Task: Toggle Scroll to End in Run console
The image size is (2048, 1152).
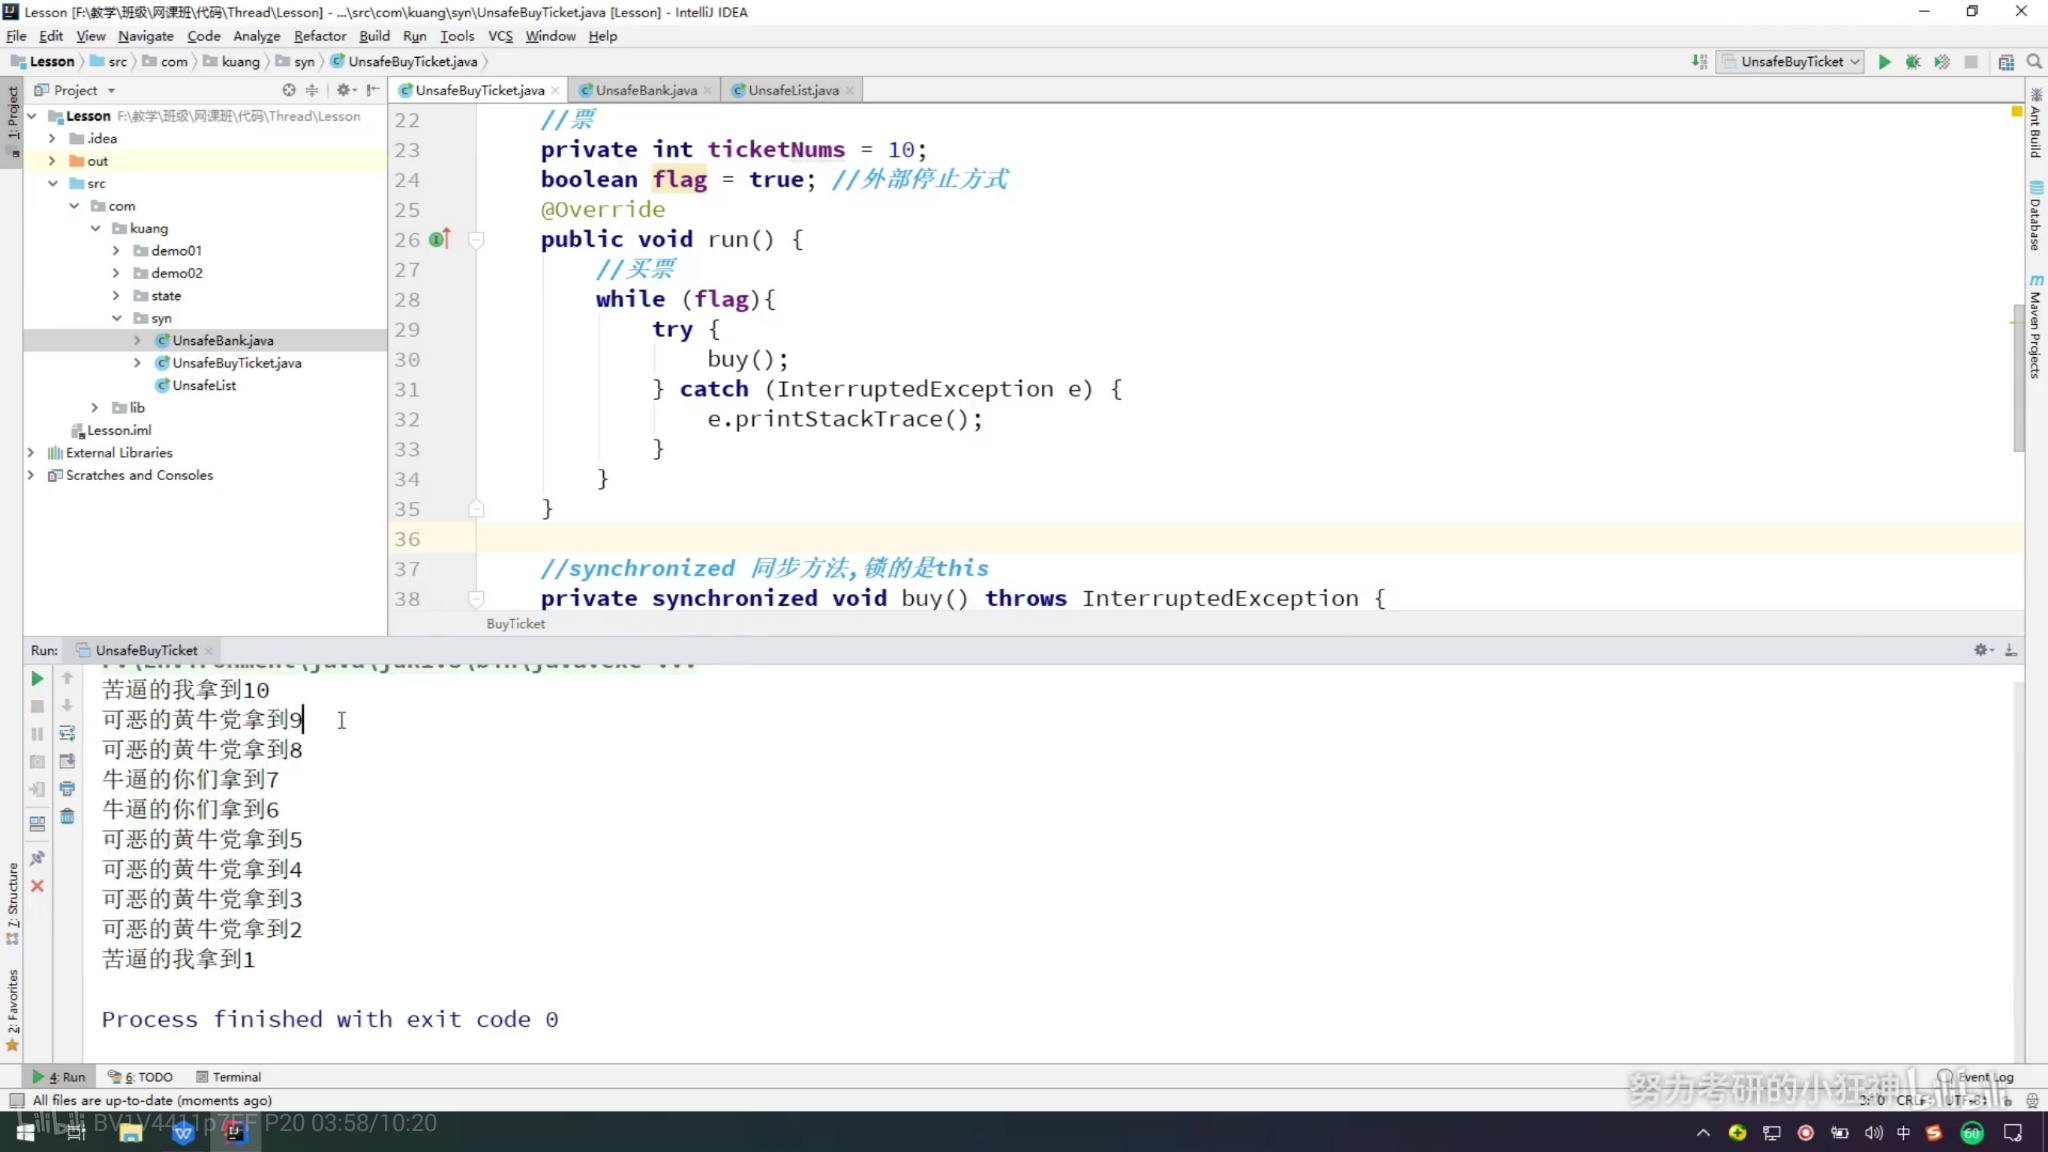Action: pyautogui.click(x=67, y=762)
